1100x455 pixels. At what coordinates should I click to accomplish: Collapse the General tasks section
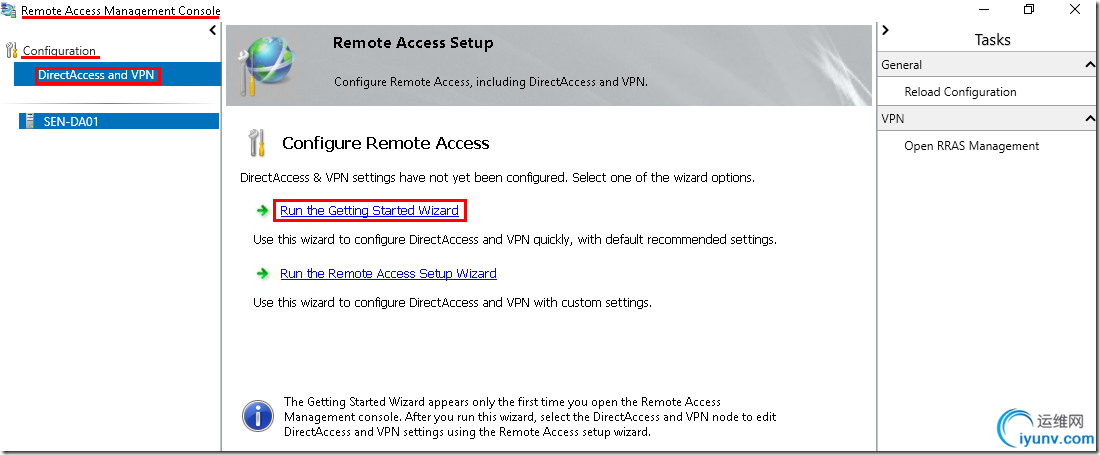pos(1089,65)
